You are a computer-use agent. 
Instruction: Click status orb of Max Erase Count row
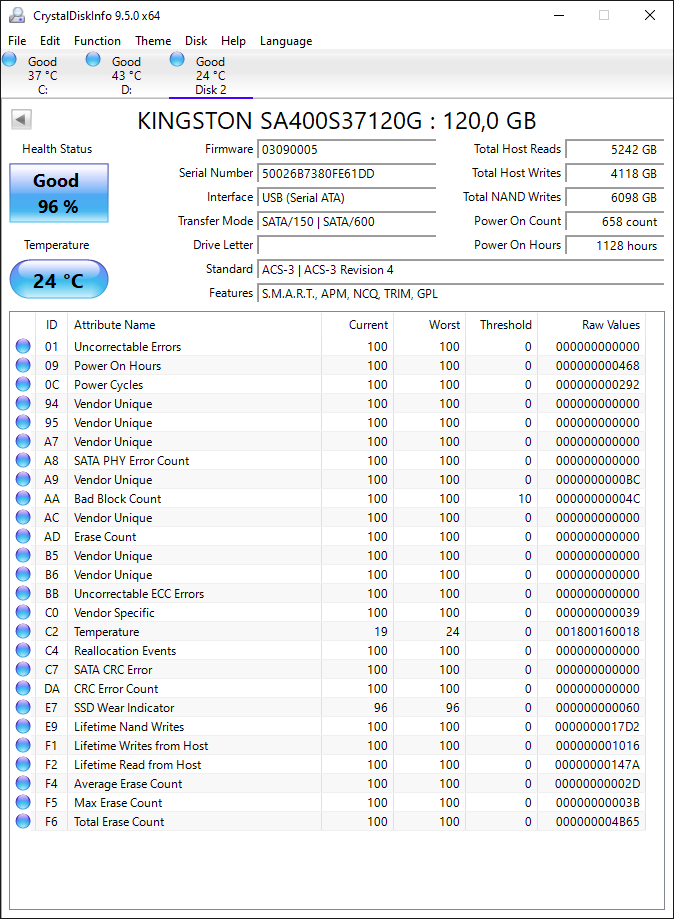[23, 802]
